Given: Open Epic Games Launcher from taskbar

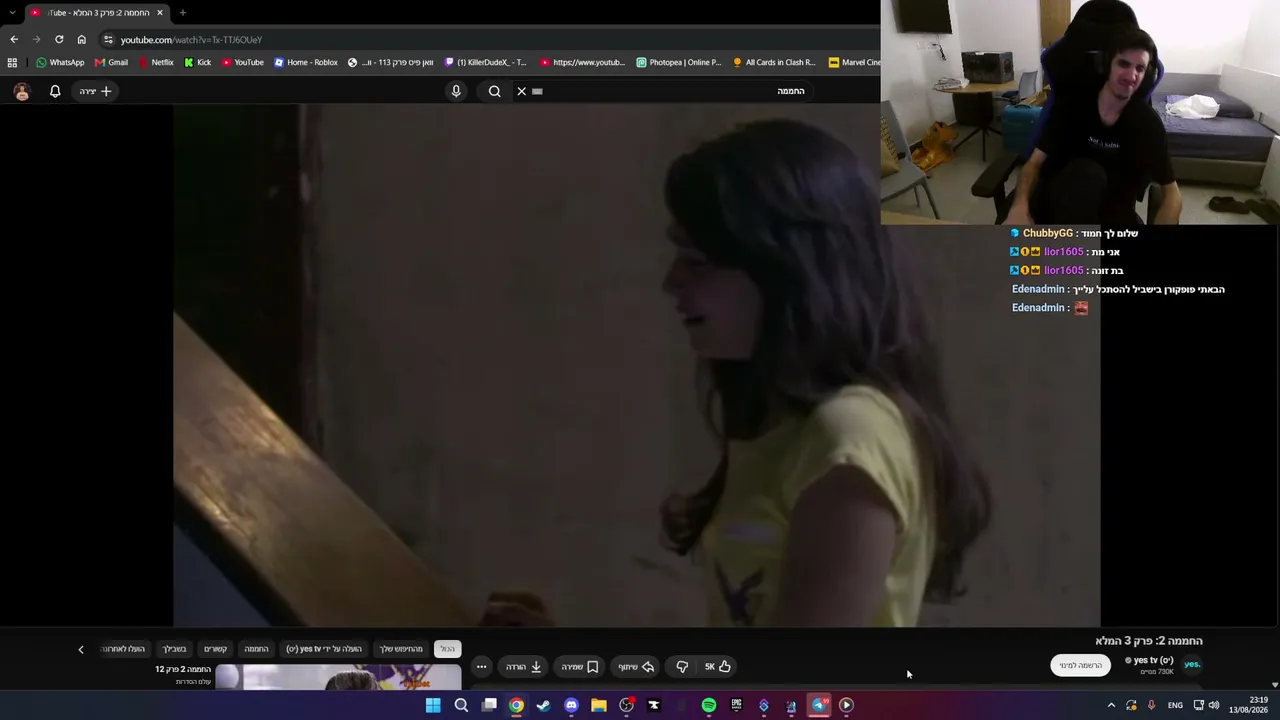Looking at the screenshot, I should [x=736, y=705].
